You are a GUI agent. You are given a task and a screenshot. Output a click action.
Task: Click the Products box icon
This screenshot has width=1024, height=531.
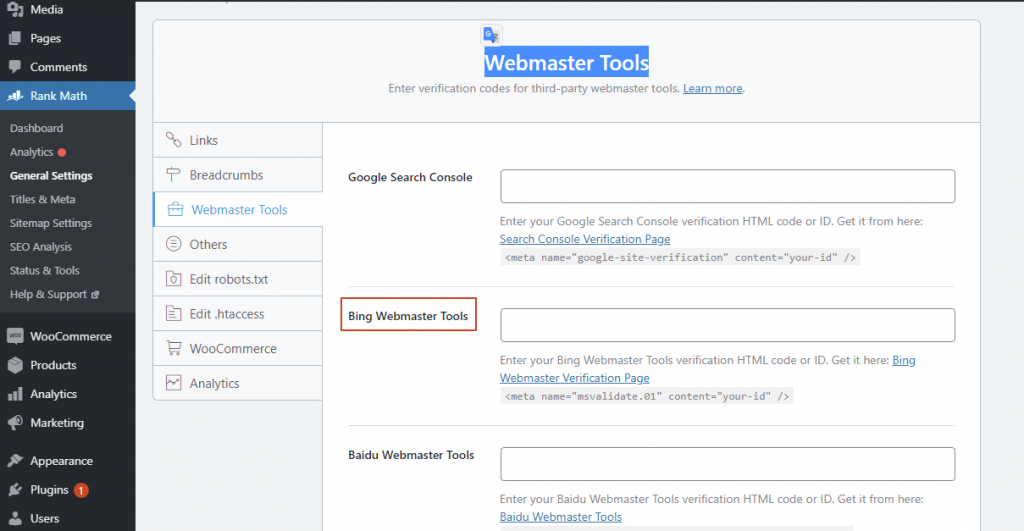click(15, 365)
